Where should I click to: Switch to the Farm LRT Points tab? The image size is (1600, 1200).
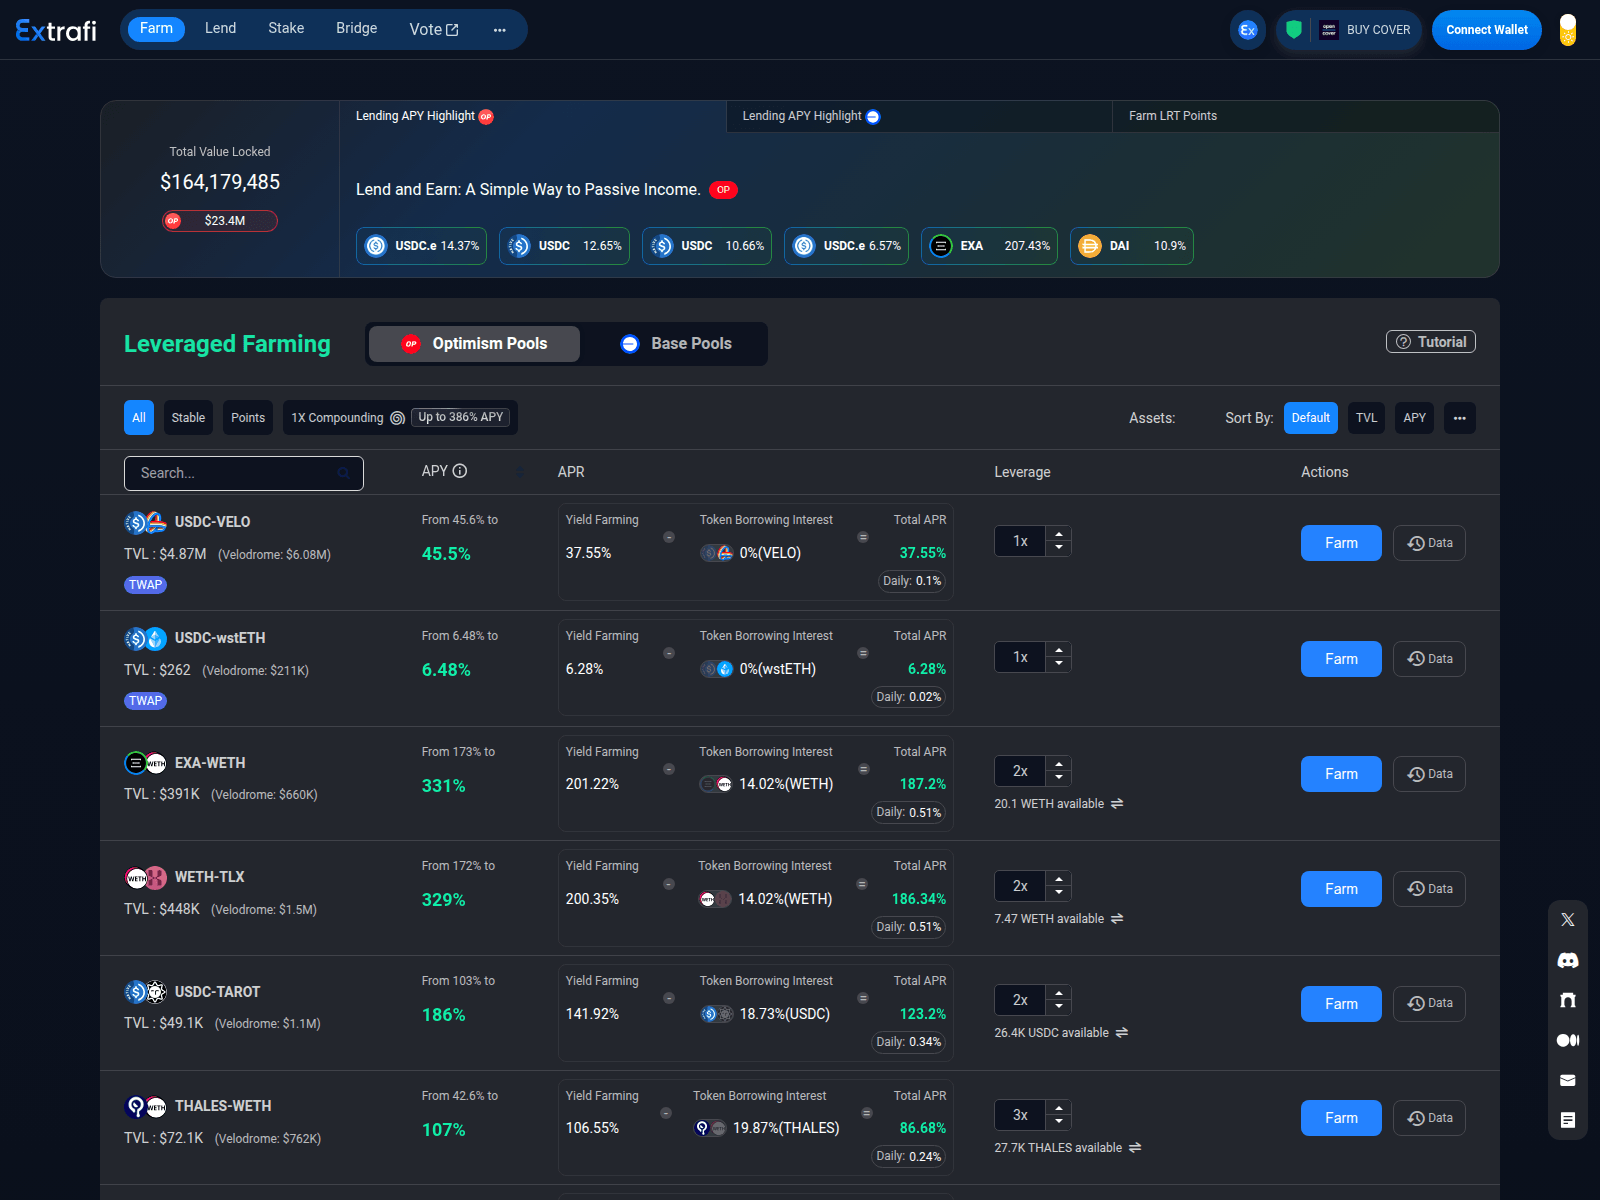[1172, 116]
